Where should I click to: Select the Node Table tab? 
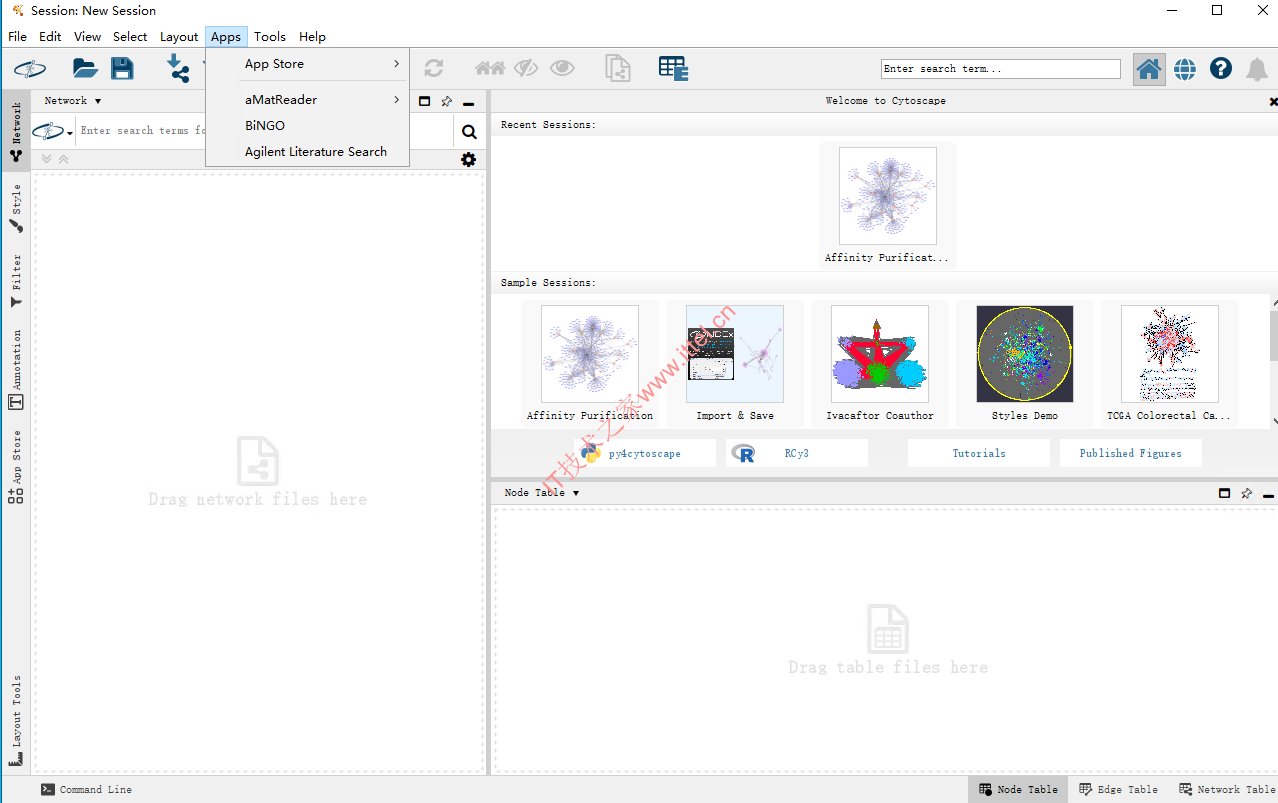1018,790
